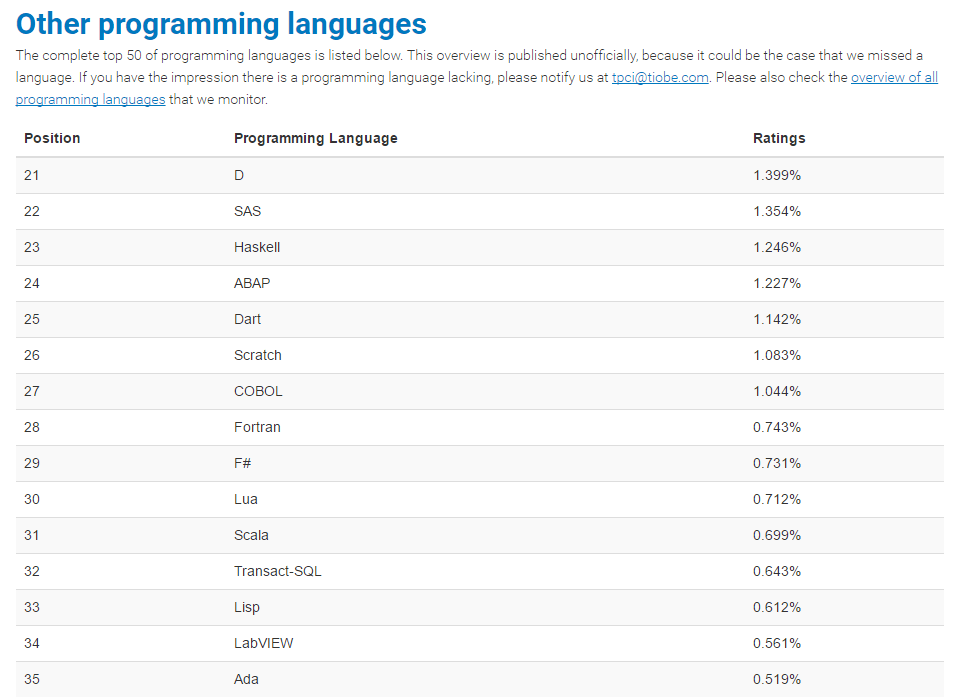
Task: Select the 1.227% rating value
Action: (777, 283)
